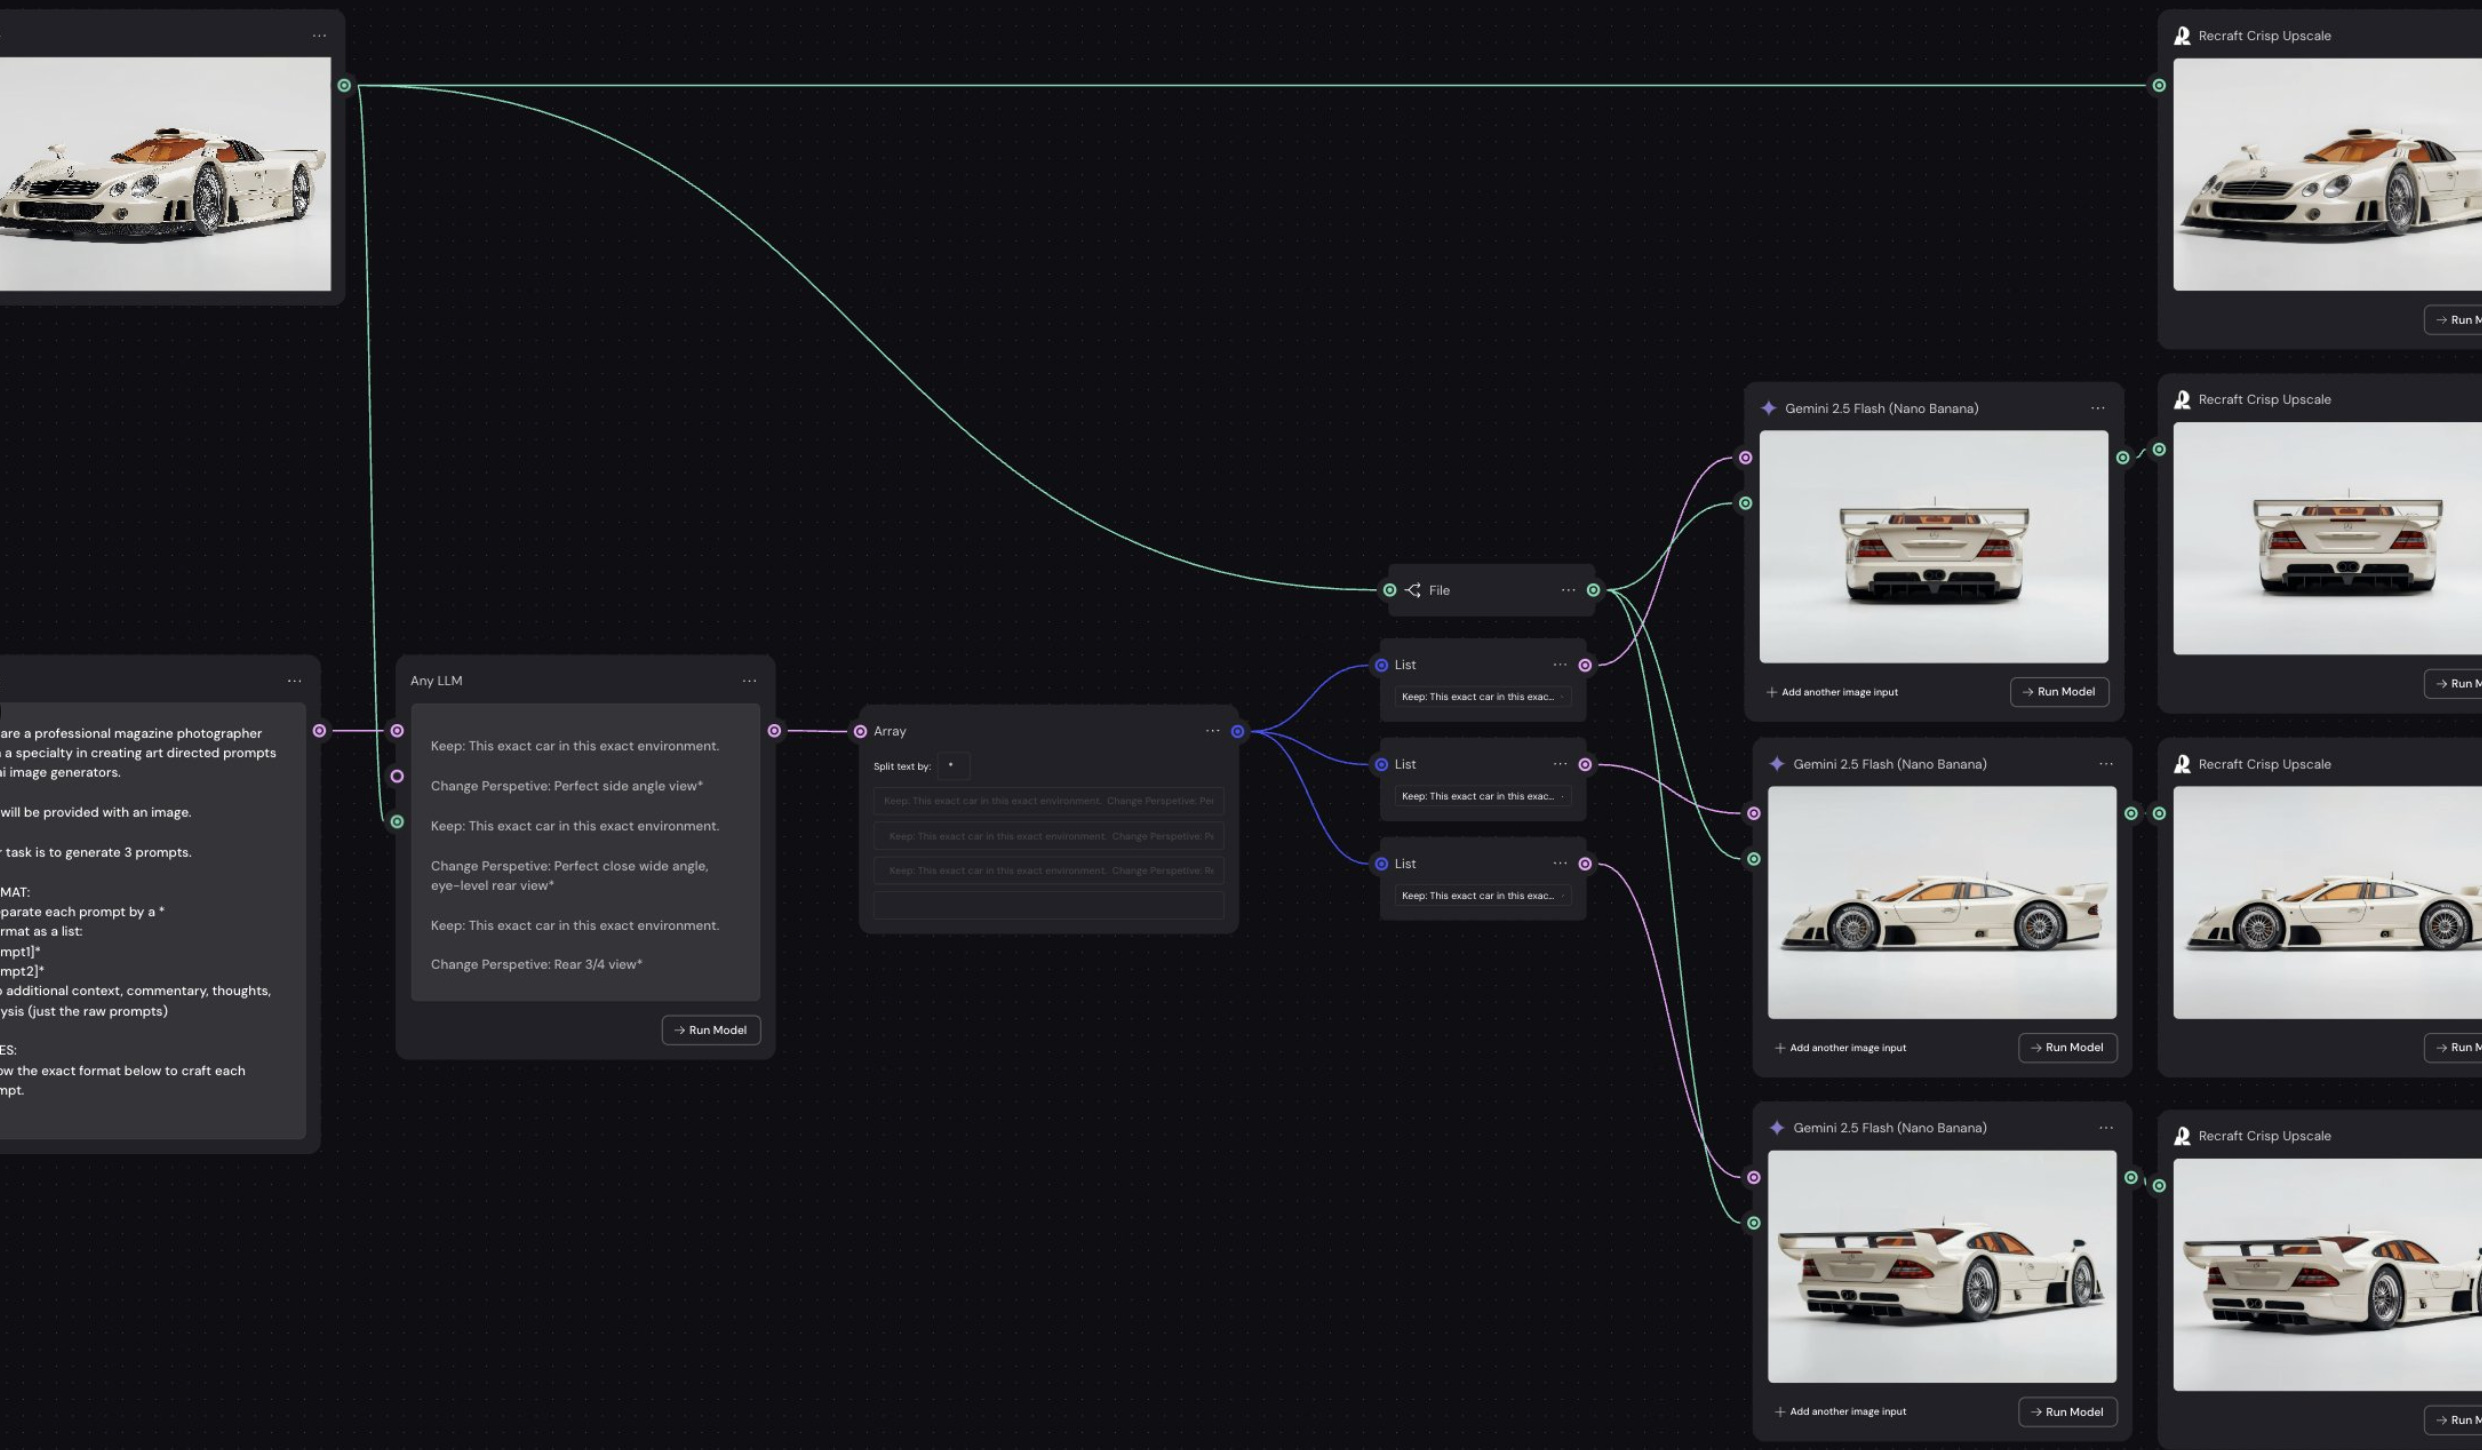Click the Any LLM empty middle input port

[397, 776]
